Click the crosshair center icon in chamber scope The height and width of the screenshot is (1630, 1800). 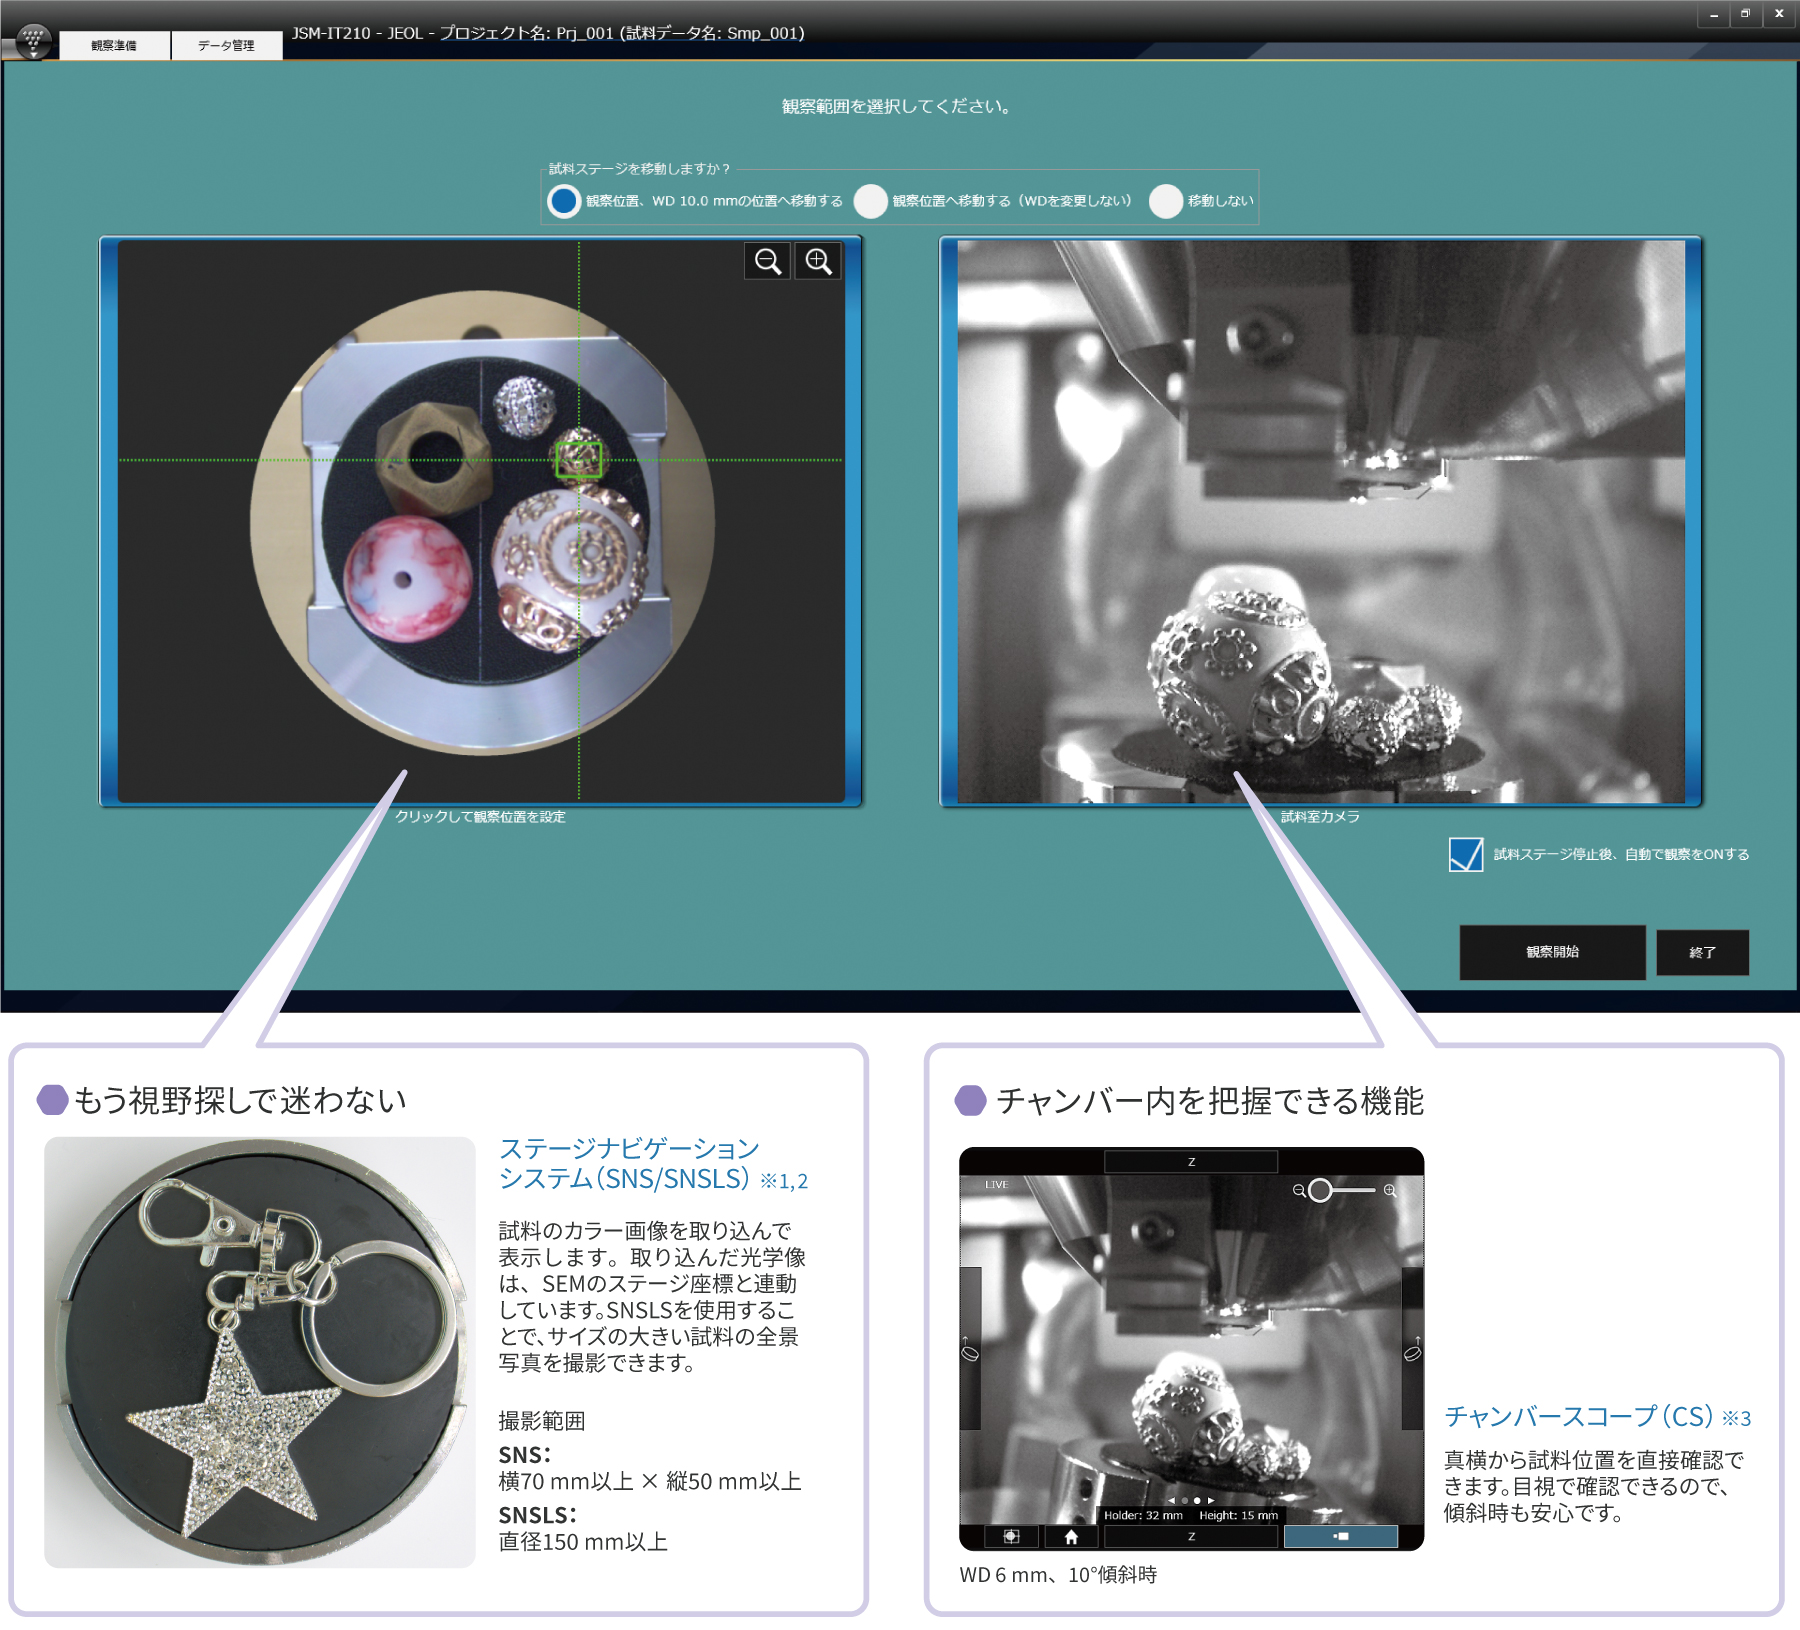[1011, 1537]
